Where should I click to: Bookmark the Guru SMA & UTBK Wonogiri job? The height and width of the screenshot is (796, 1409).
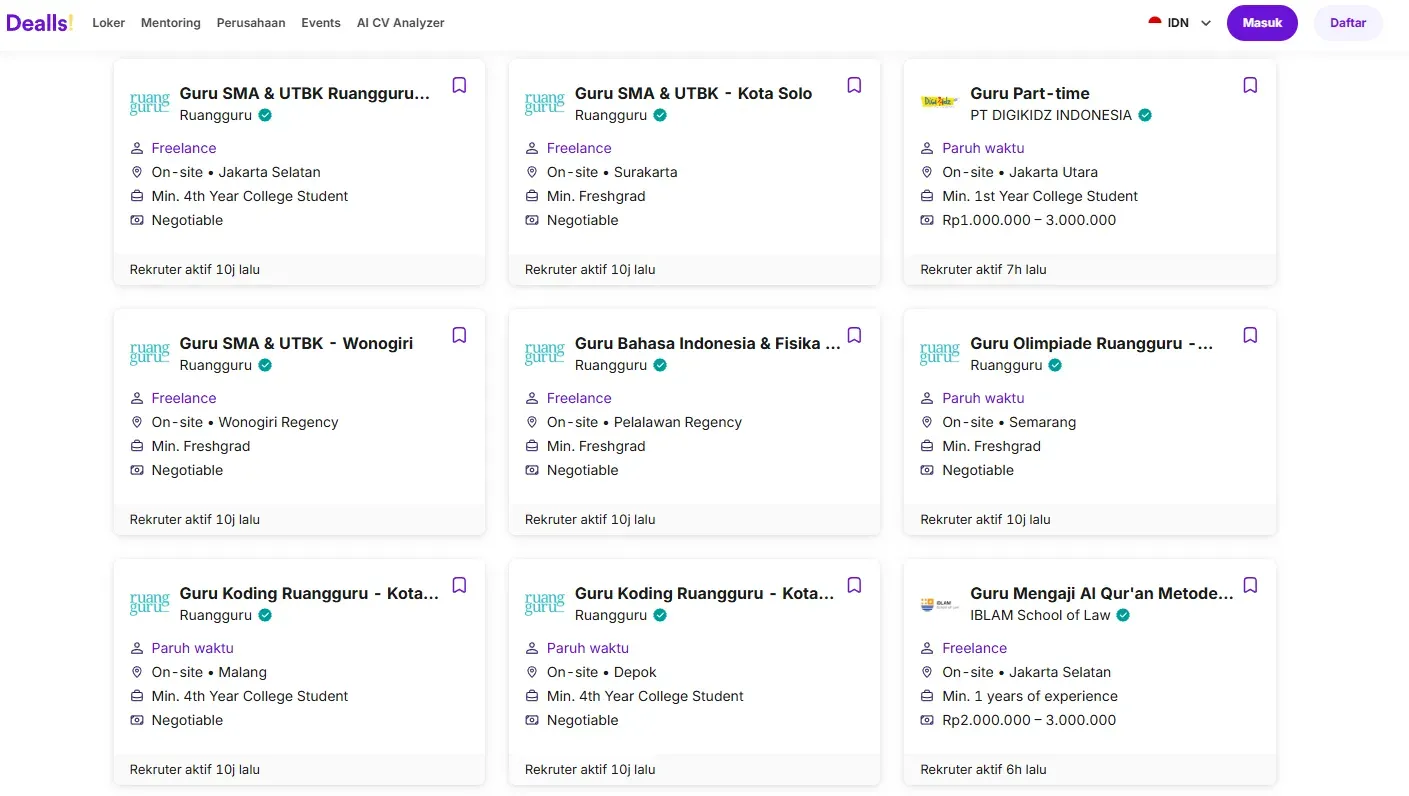pyautogui.click(x=459, y=335)
